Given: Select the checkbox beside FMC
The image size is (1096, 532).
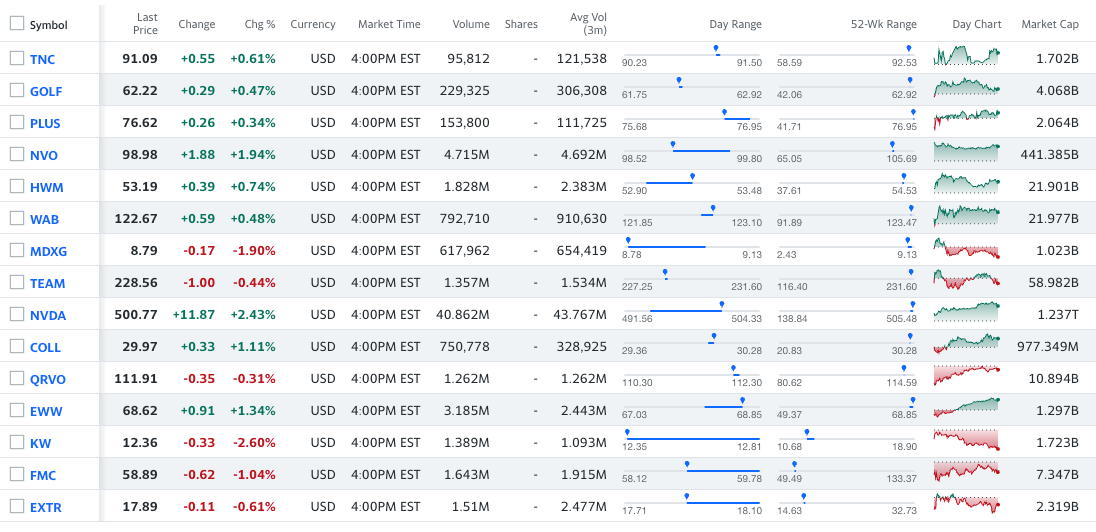Looking at the screenshot, I should 17,475.
